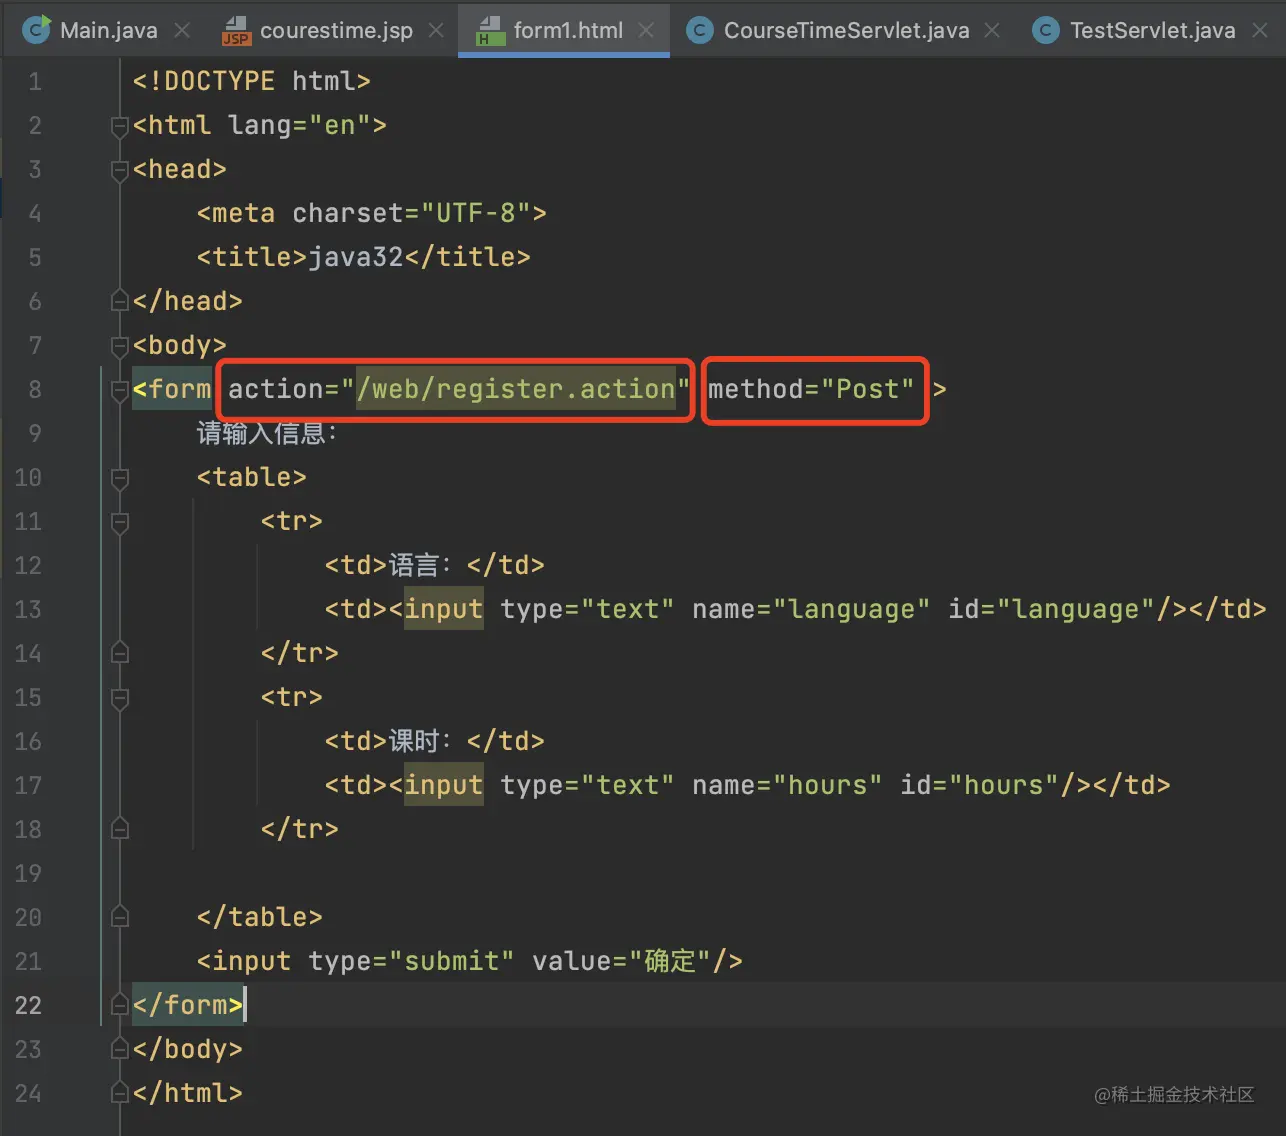Image resolution: width=1286 pixels, height=1136 pixels.
Task: Close the courestime.jsp tab
Action: click(x=436, y=30)
